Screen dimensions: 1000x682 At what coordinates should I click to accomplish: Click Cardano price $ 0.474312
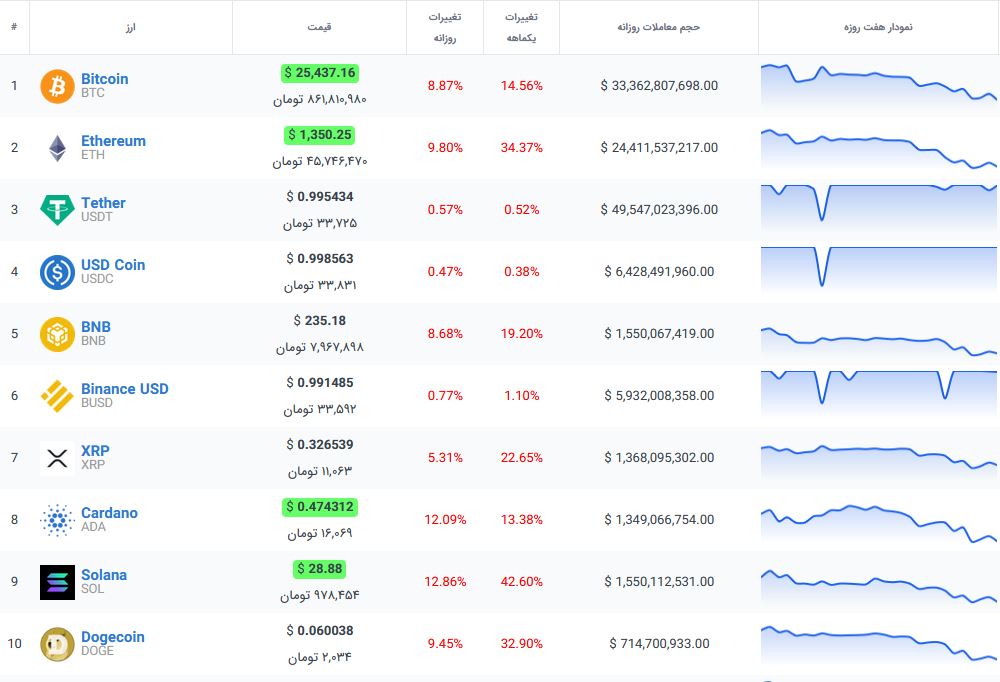[320, 507]
